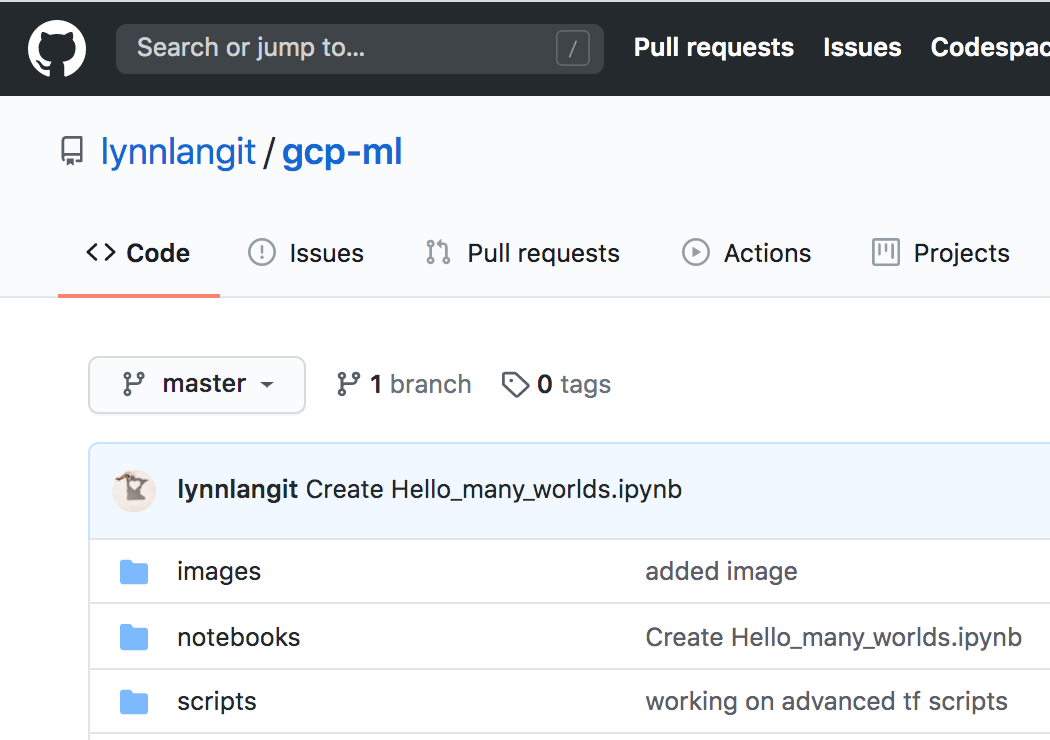Switch to the Projects tab
Image resolution: width=1050 pixels, height=740 pixels.
[x=941, y=253]
